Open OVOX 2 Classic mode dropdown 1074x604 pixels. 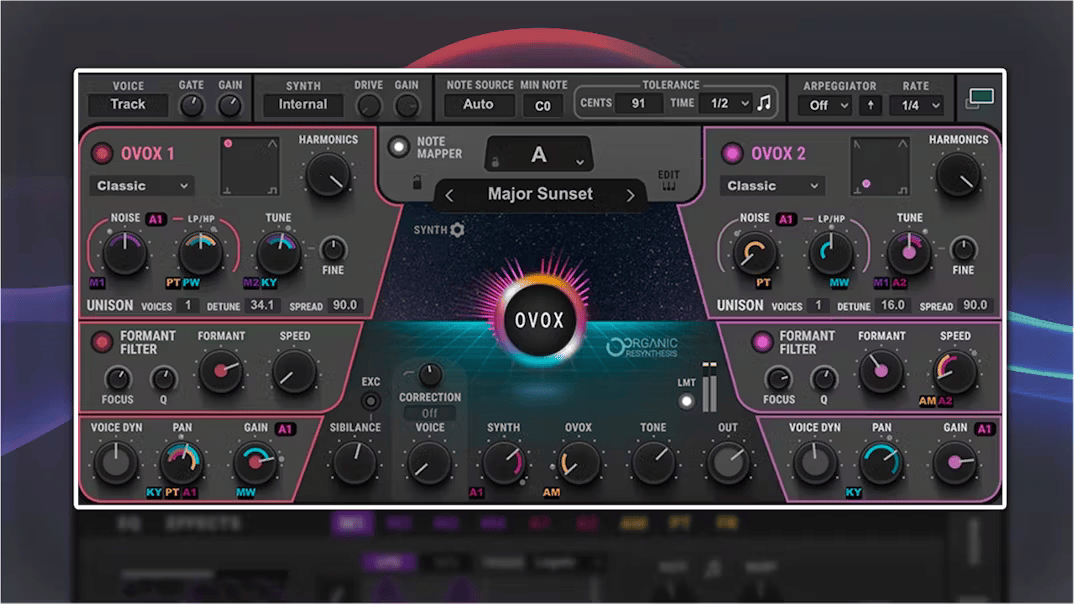772,186
